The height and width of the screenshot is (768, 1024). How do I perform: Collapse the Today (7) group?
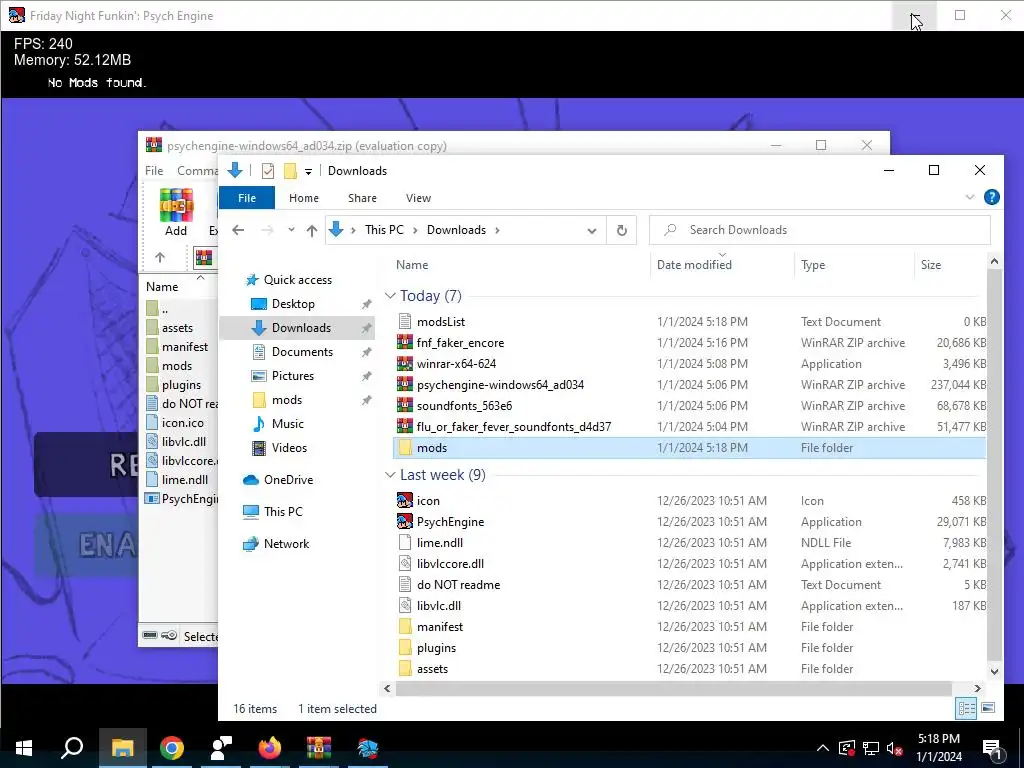point(391,296)
